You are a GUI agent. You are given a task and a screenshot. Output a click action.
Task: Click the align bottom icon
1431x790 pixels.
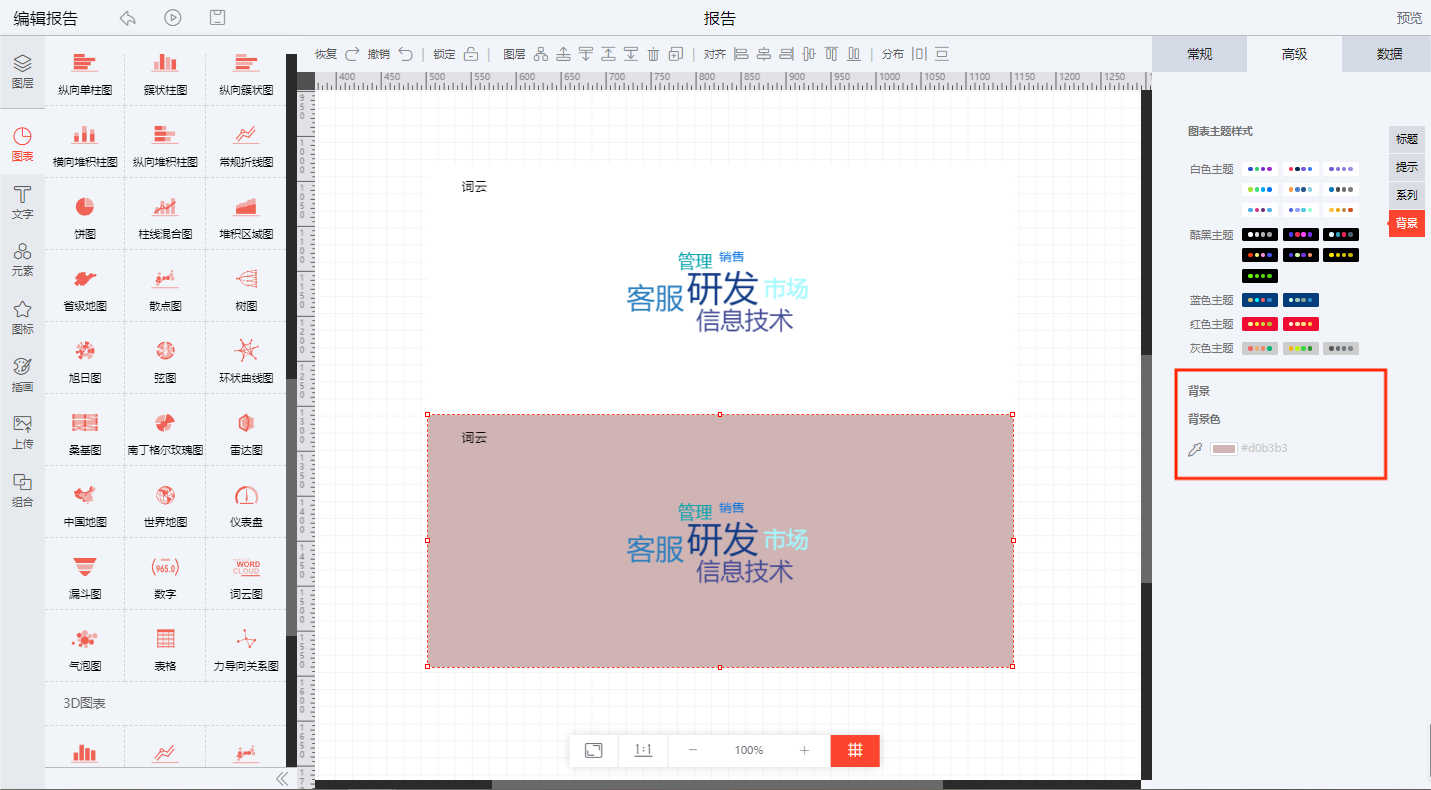click(x=854, y=54)
